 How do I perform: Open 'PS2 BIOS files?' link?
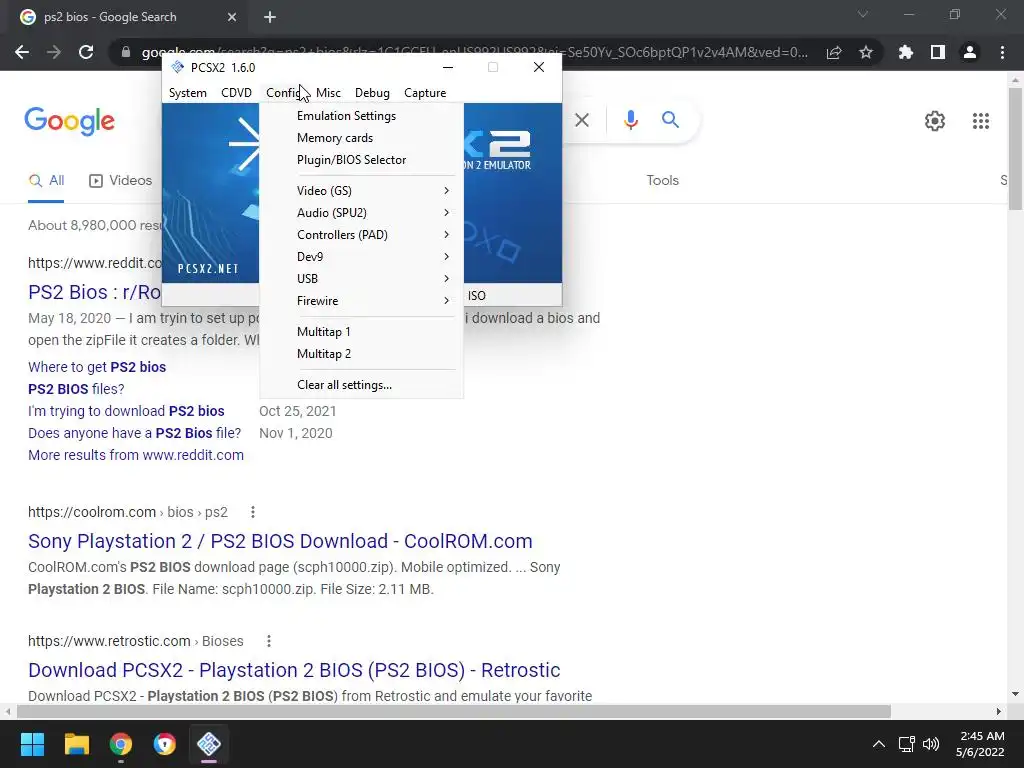(76, 389)
